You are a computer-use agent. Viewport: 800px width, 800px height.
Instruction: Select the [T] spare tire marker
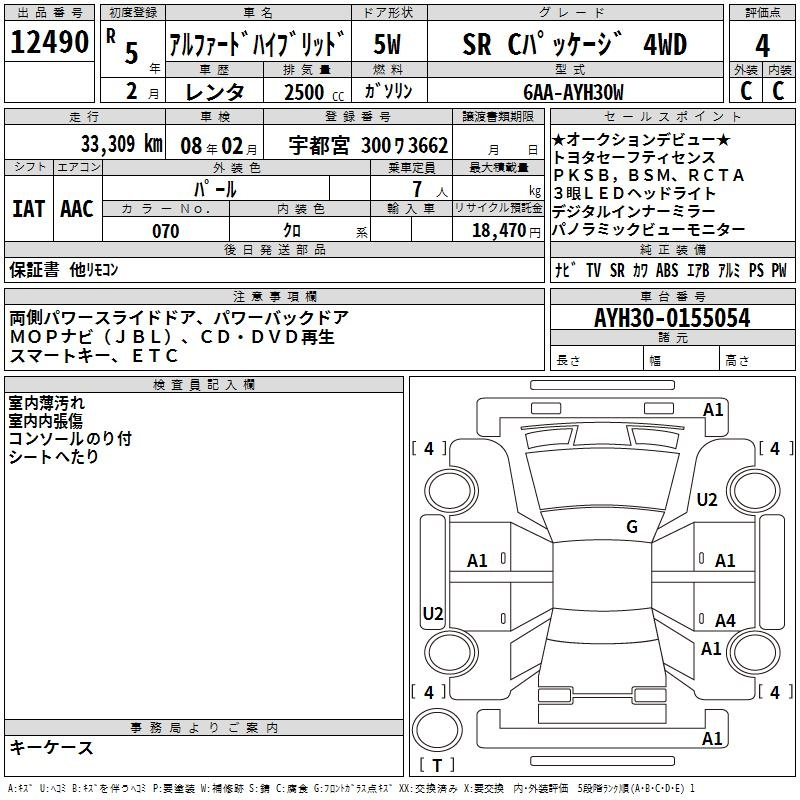point(437,766)
